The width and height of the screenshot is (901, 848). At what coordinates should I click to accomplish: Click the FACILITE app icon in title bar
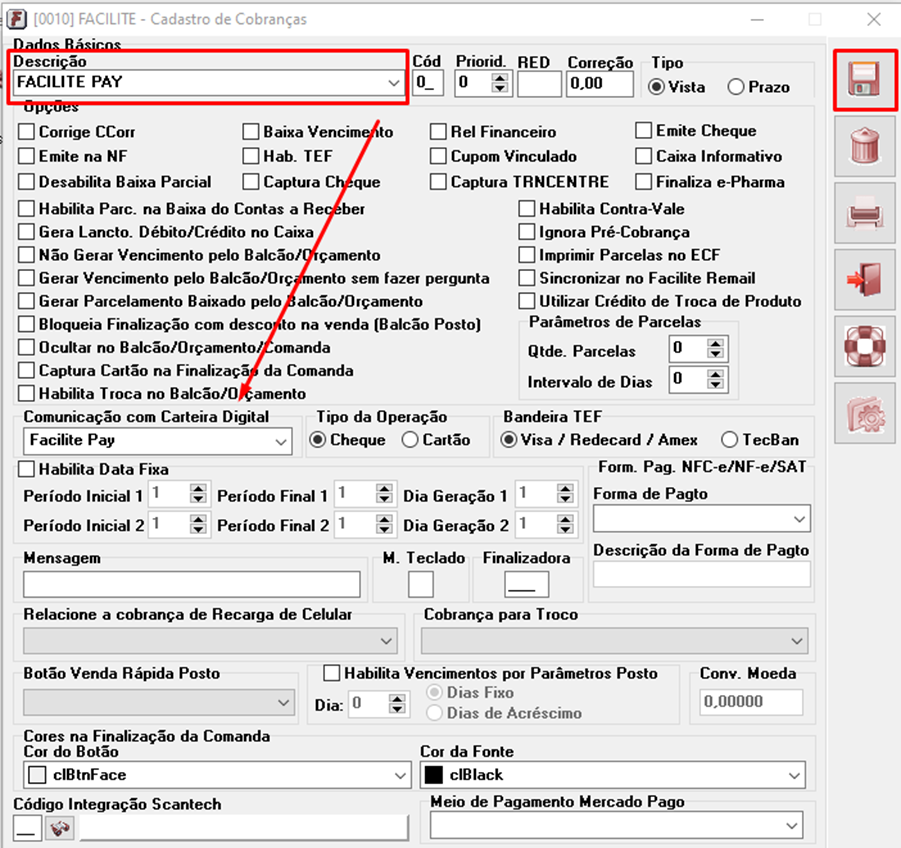tap(17, 19)
